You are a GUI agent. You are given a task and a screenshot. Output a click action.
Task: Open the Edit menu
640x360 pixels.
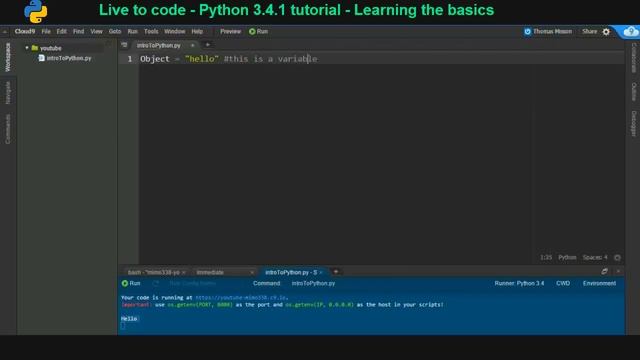61,31
